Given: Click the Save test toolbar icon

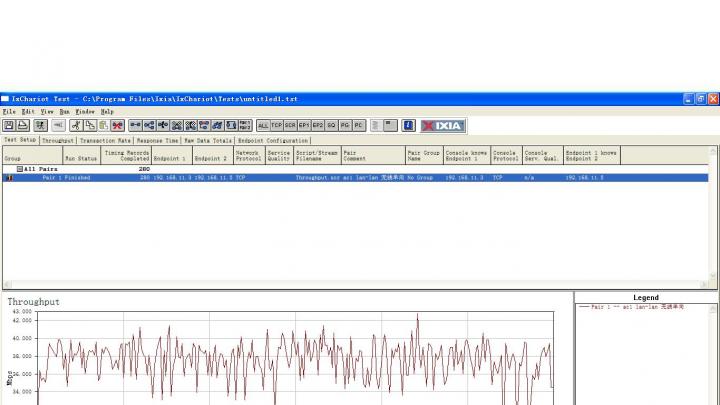Looking at the screenshot, I should tap(9, 125).
